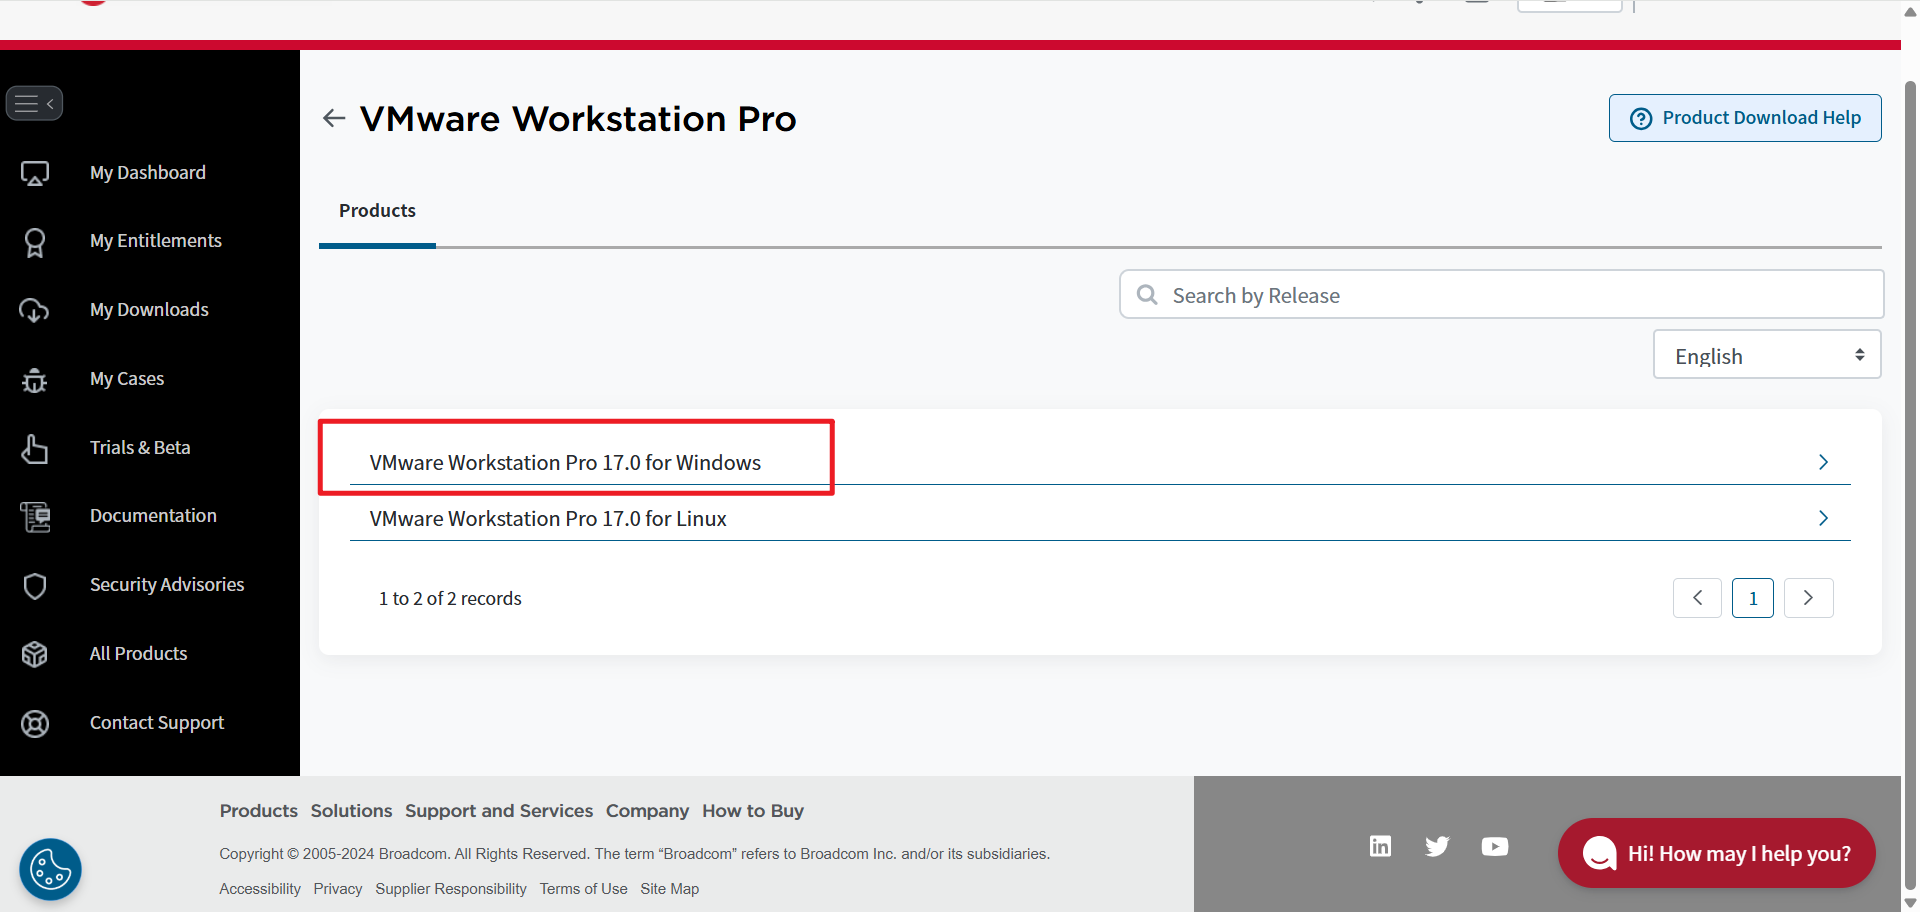The width and height of the screenshot is (1920, 912).
Task: Select page 1 in pagination
Action: point(1752,598)
